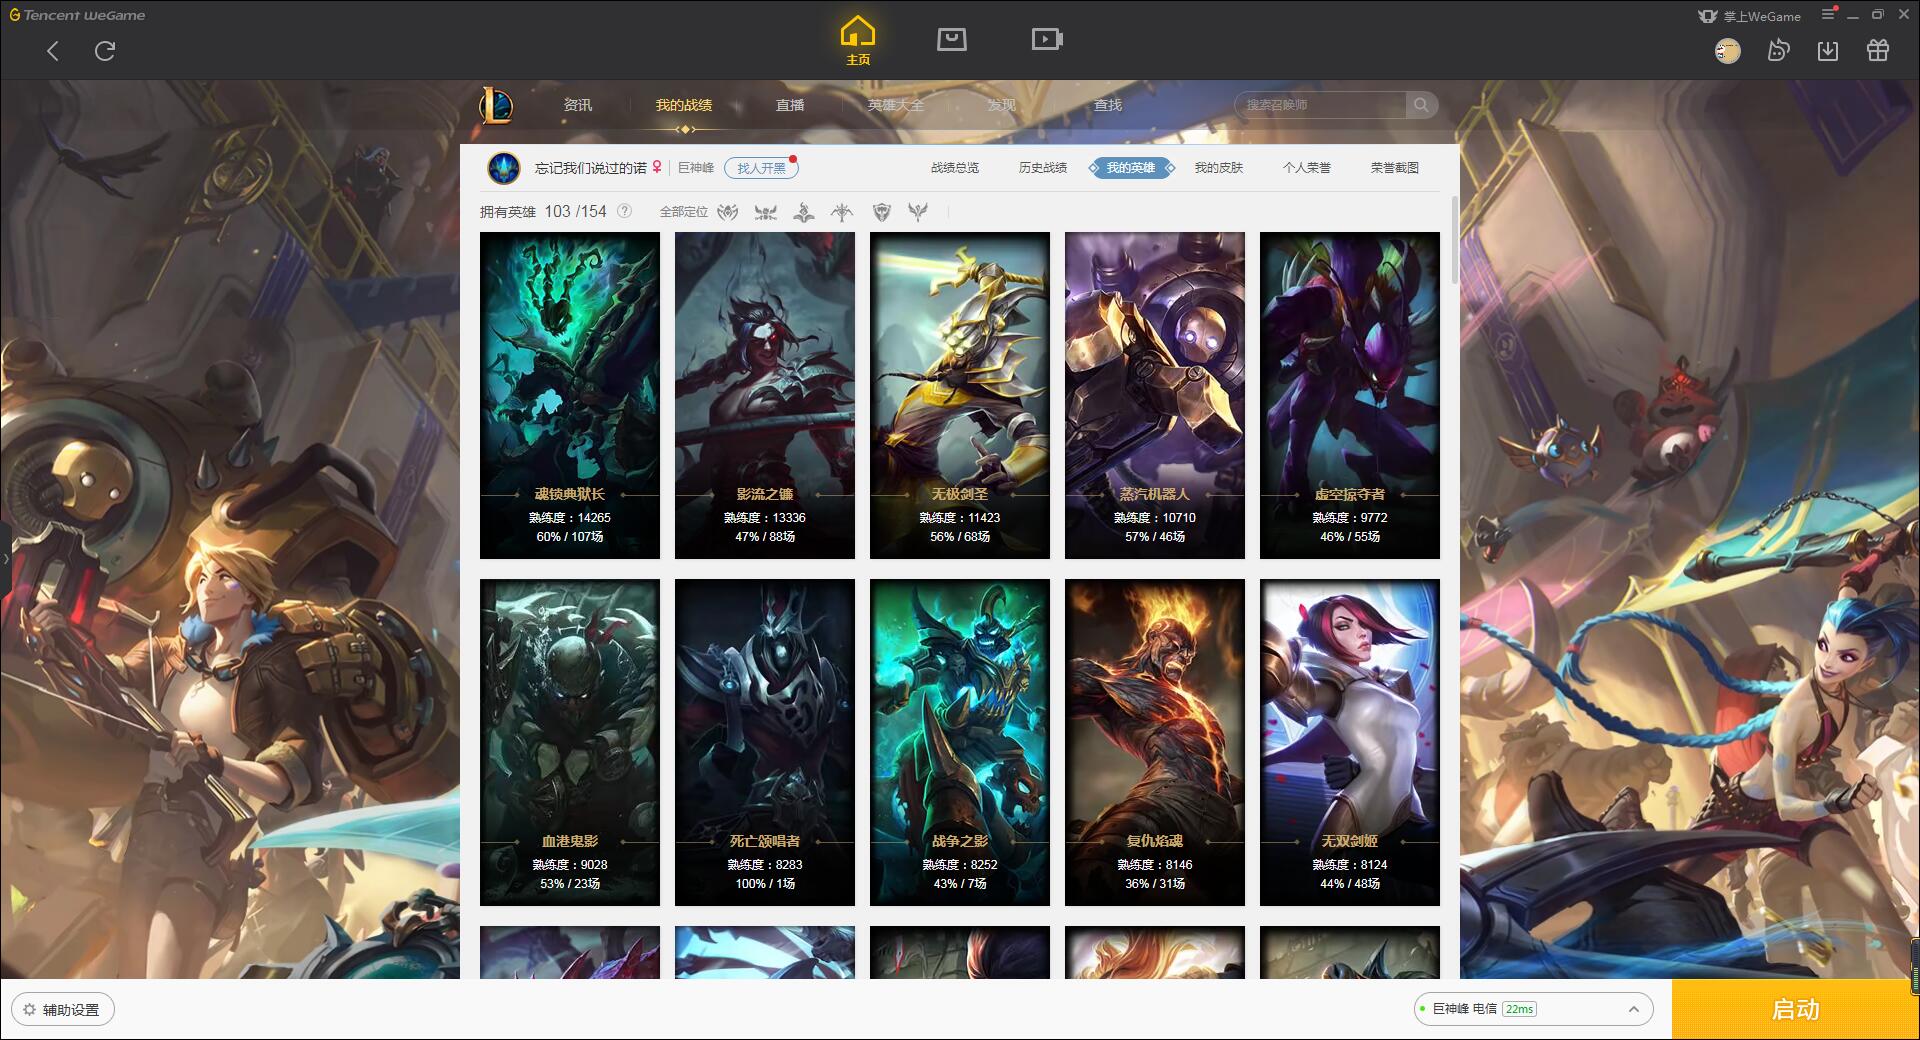Screen dimensions: 1920x1040
Task: Filter by fourth role icon in filter row
Action: coord(842,212)
